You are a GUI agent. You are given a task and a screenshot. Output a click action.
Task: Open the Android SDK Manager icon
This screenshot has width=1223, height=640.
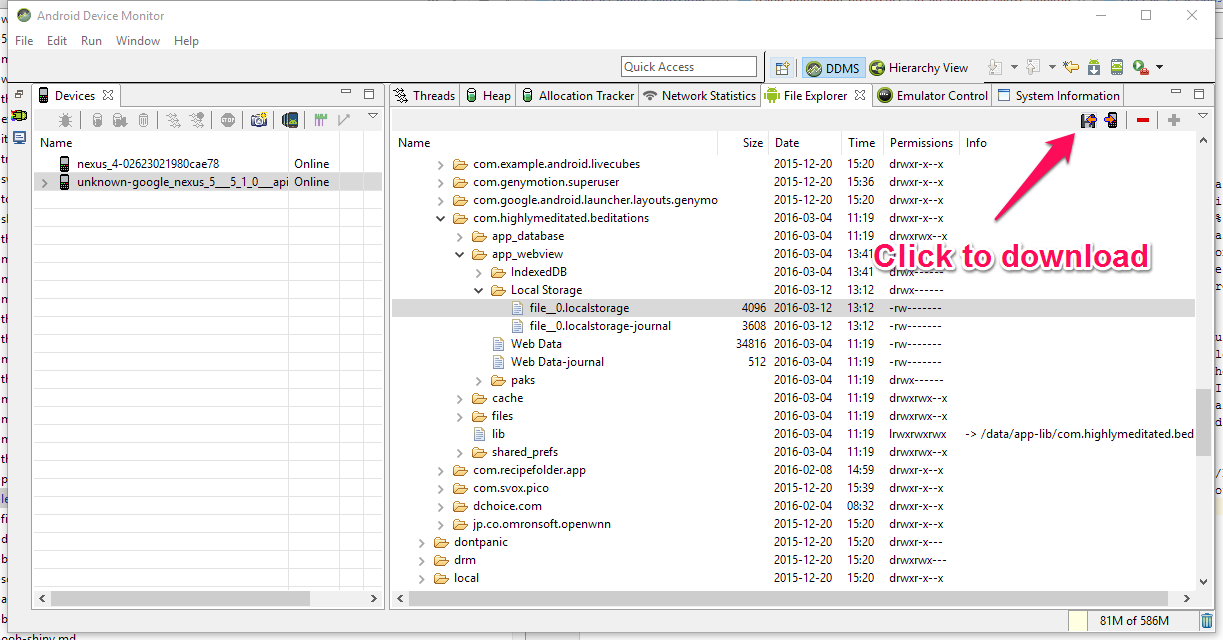[x=1094, y=68]
